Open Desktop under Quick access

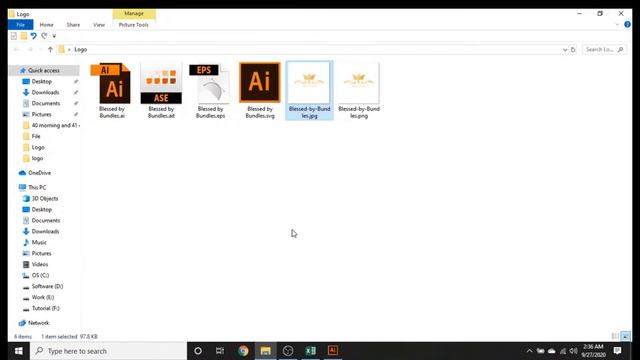click(42, 82)
